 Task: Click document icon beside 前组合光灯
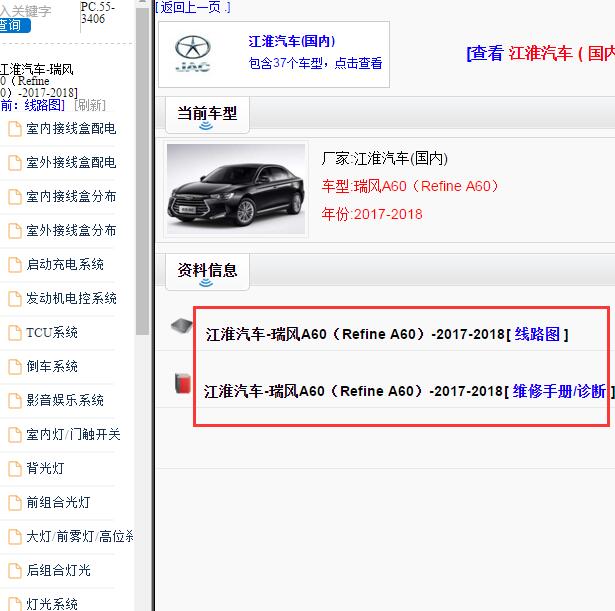[15, 503]
